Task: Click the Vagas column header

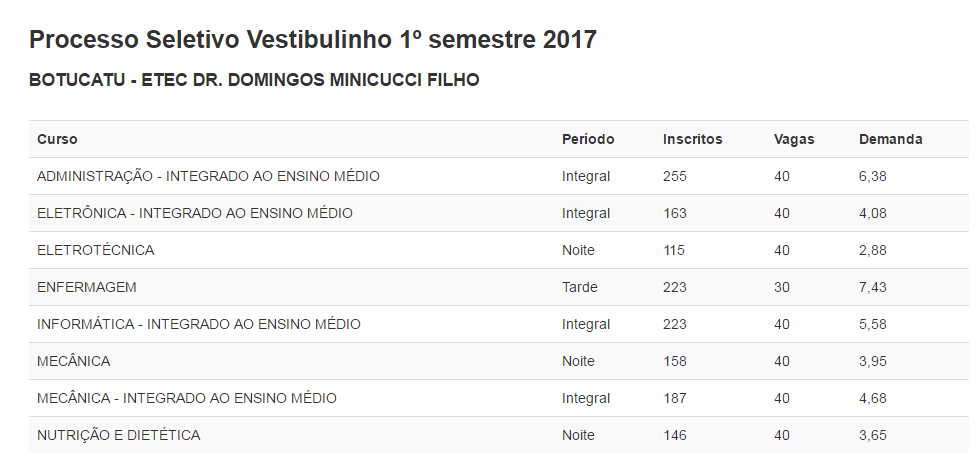Action: click(x=793, y=139)
